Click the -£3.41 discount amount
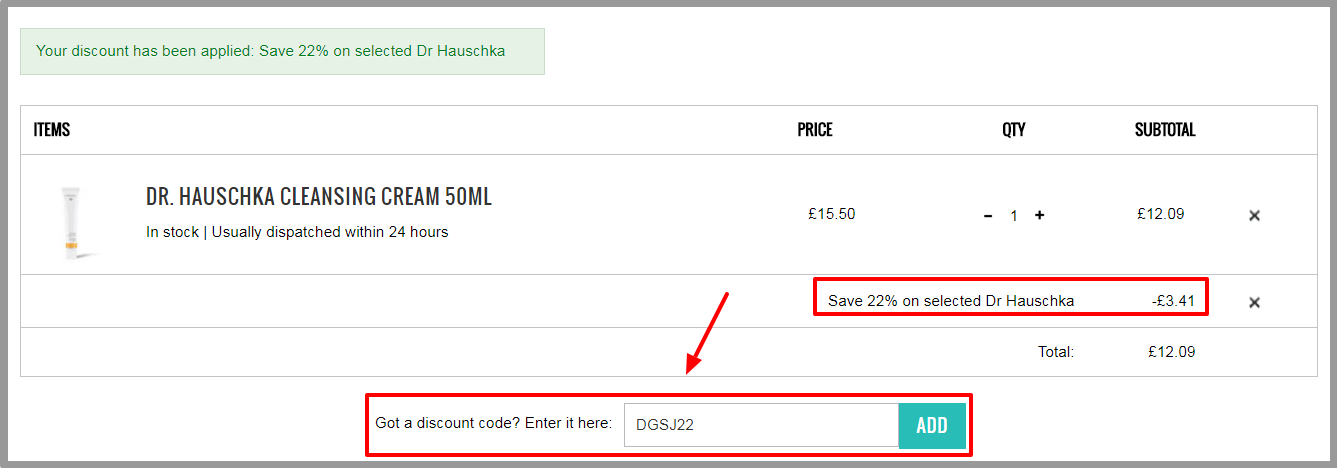The image size is (1337, 468). pyautogui.click(x=1173, y=300)
